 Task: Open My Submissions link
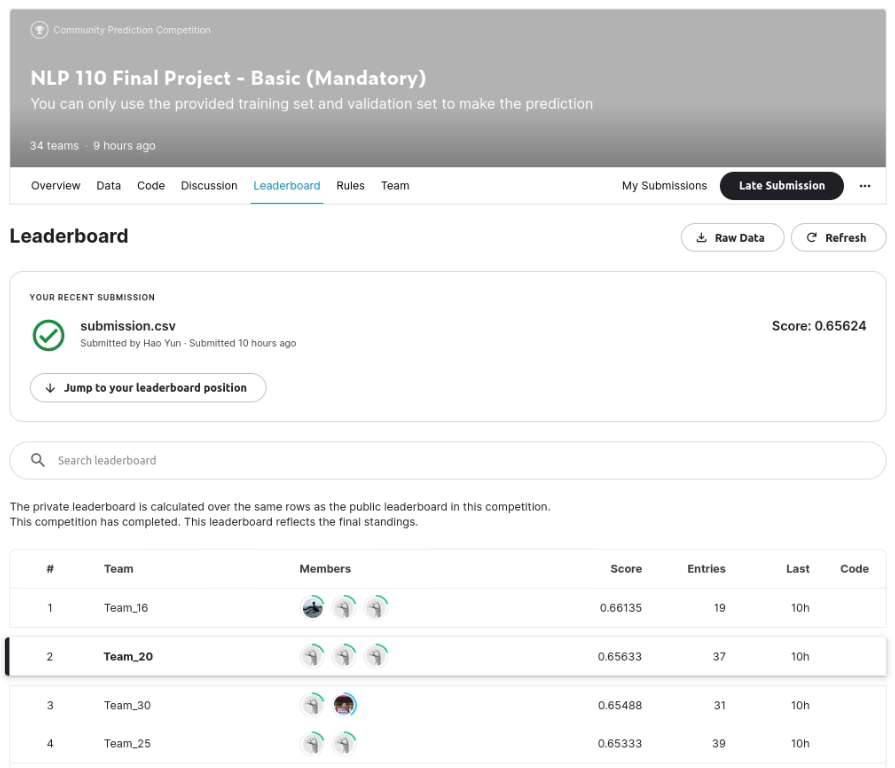coord(664,186)
